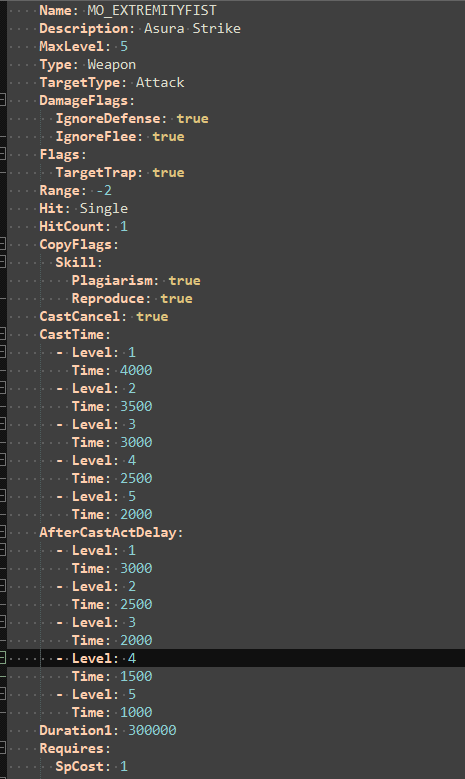Viewport: 465px width, 779px height.
Task: Collapse the DamageFlags fold marker
Action: tap(2, 100)
